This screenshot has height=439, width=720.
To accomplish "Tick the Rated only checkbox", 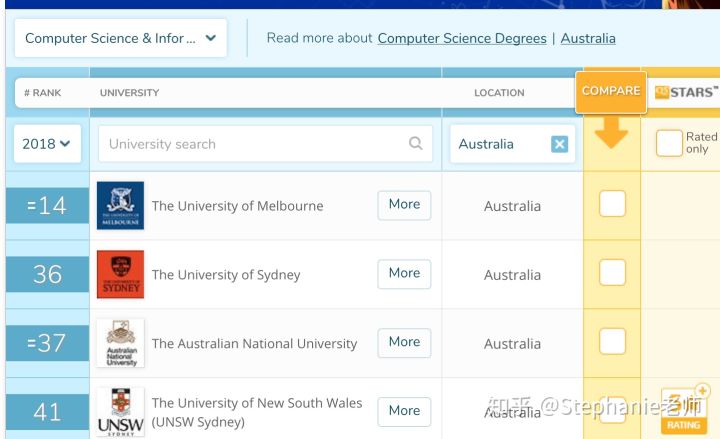I will (669, 143).
